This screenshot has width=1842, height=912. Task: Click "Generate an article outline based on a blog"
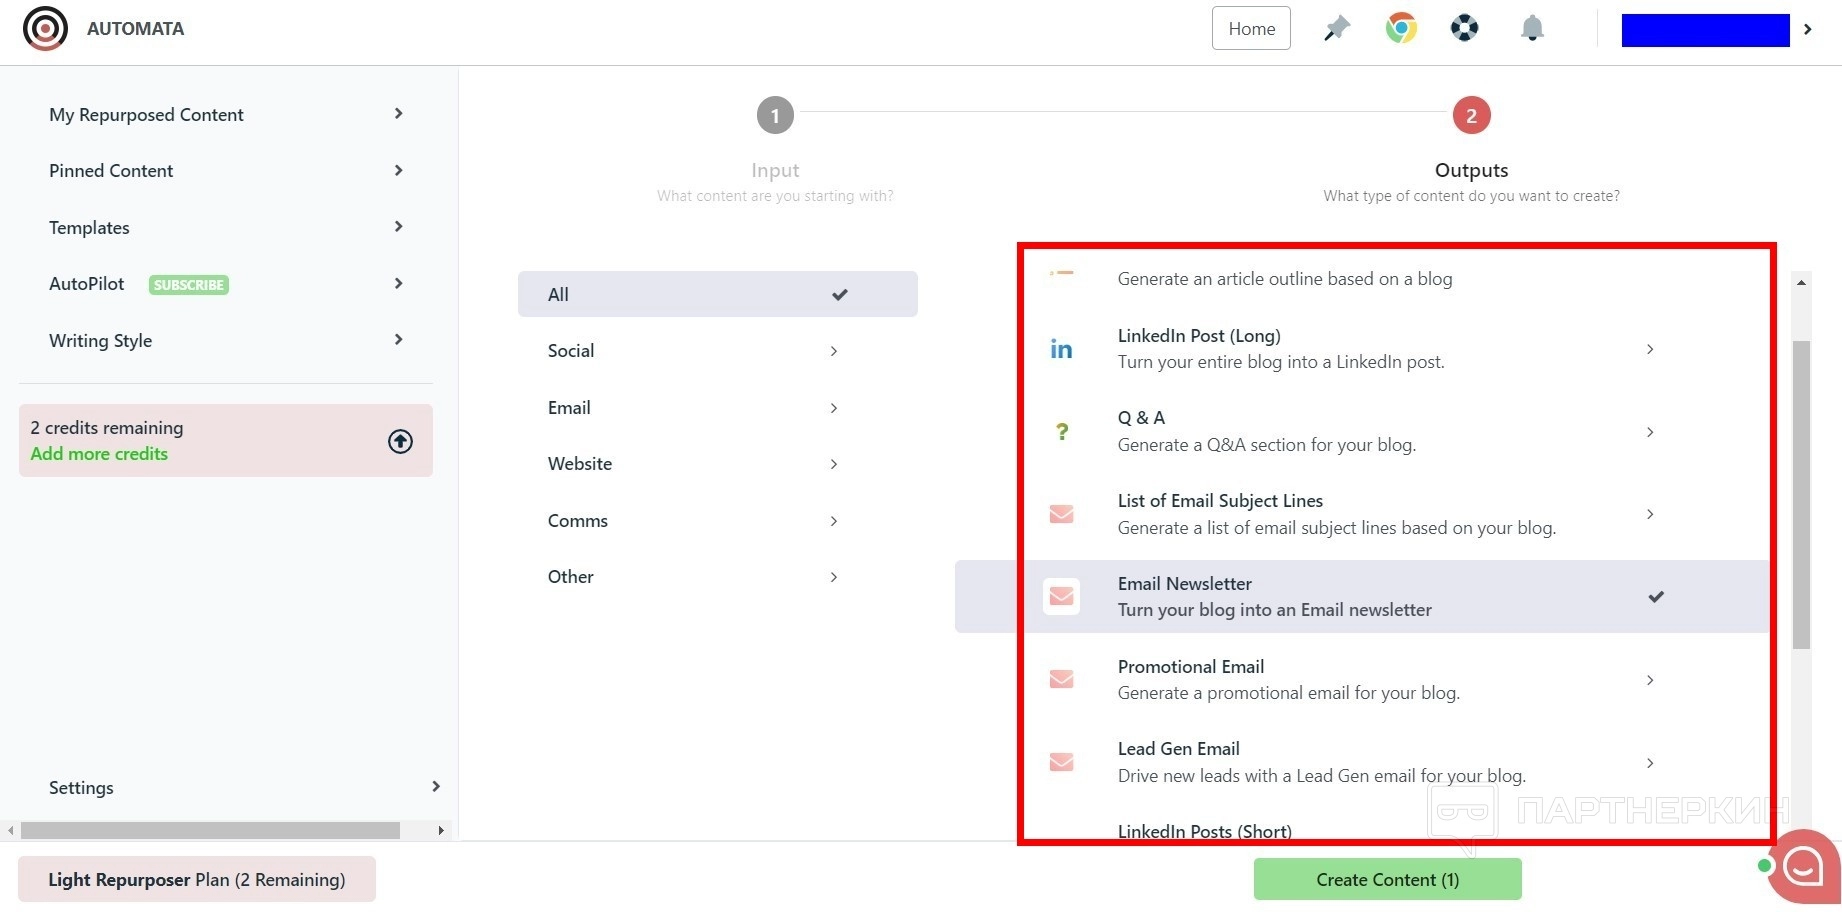[1285, 279]
